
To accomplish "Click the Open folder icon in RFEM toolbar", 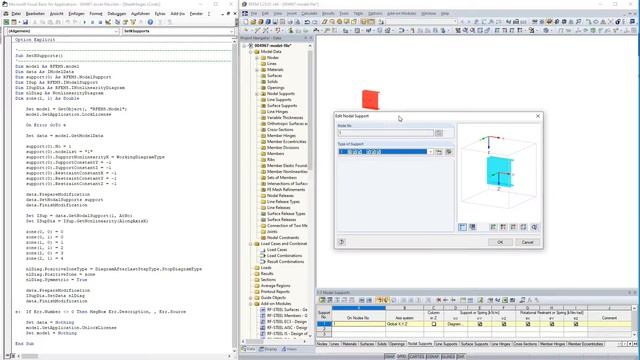I will coord(253,22).
